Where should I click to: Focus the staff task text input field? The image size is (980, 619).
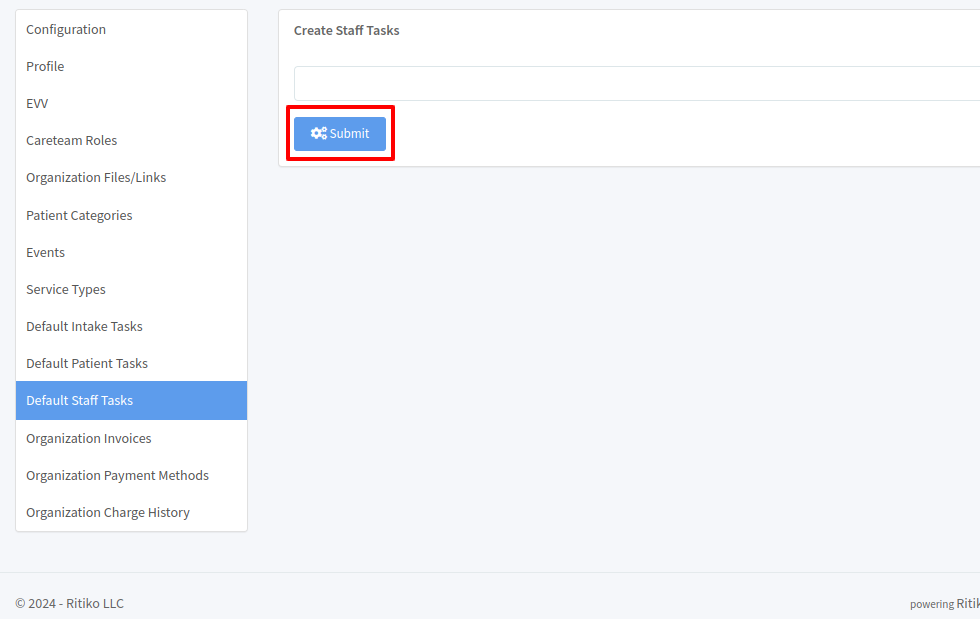[636, 84]
